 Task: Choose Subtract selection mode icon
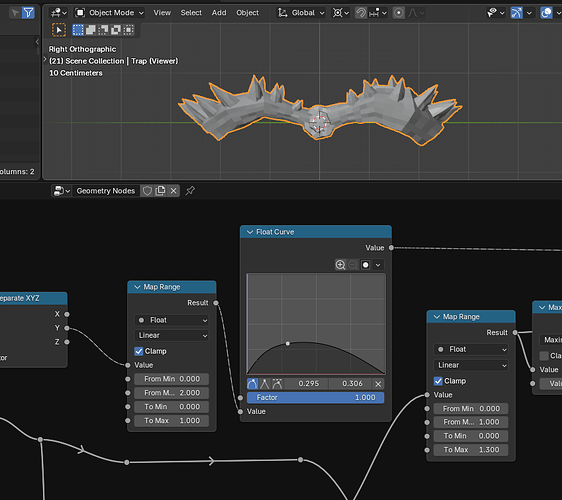point(103,30)
